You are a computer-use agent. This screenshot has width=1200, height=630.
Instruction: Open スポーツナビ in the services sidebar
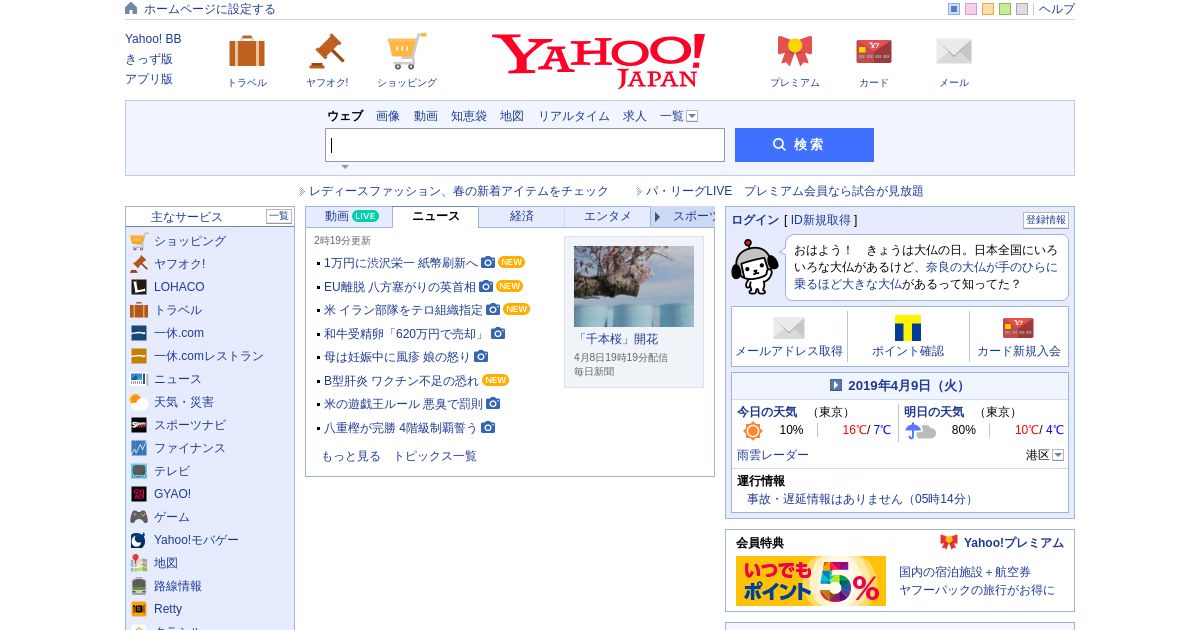point(190,425)
